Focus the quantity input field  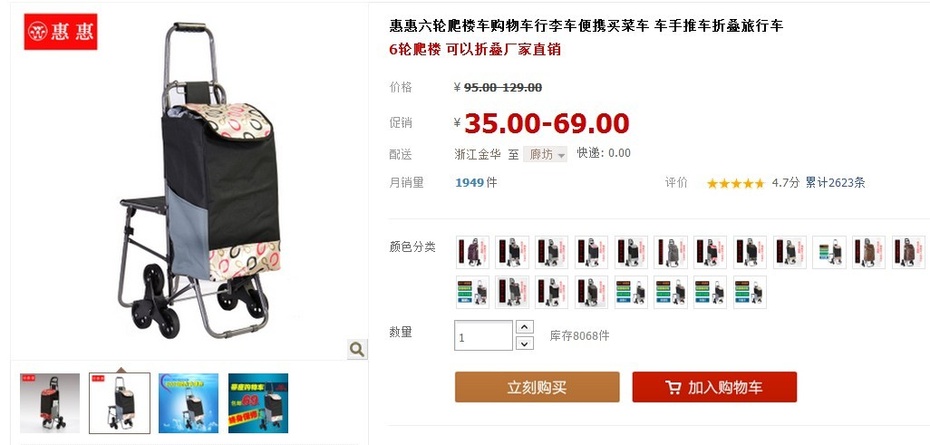[483, 335]
